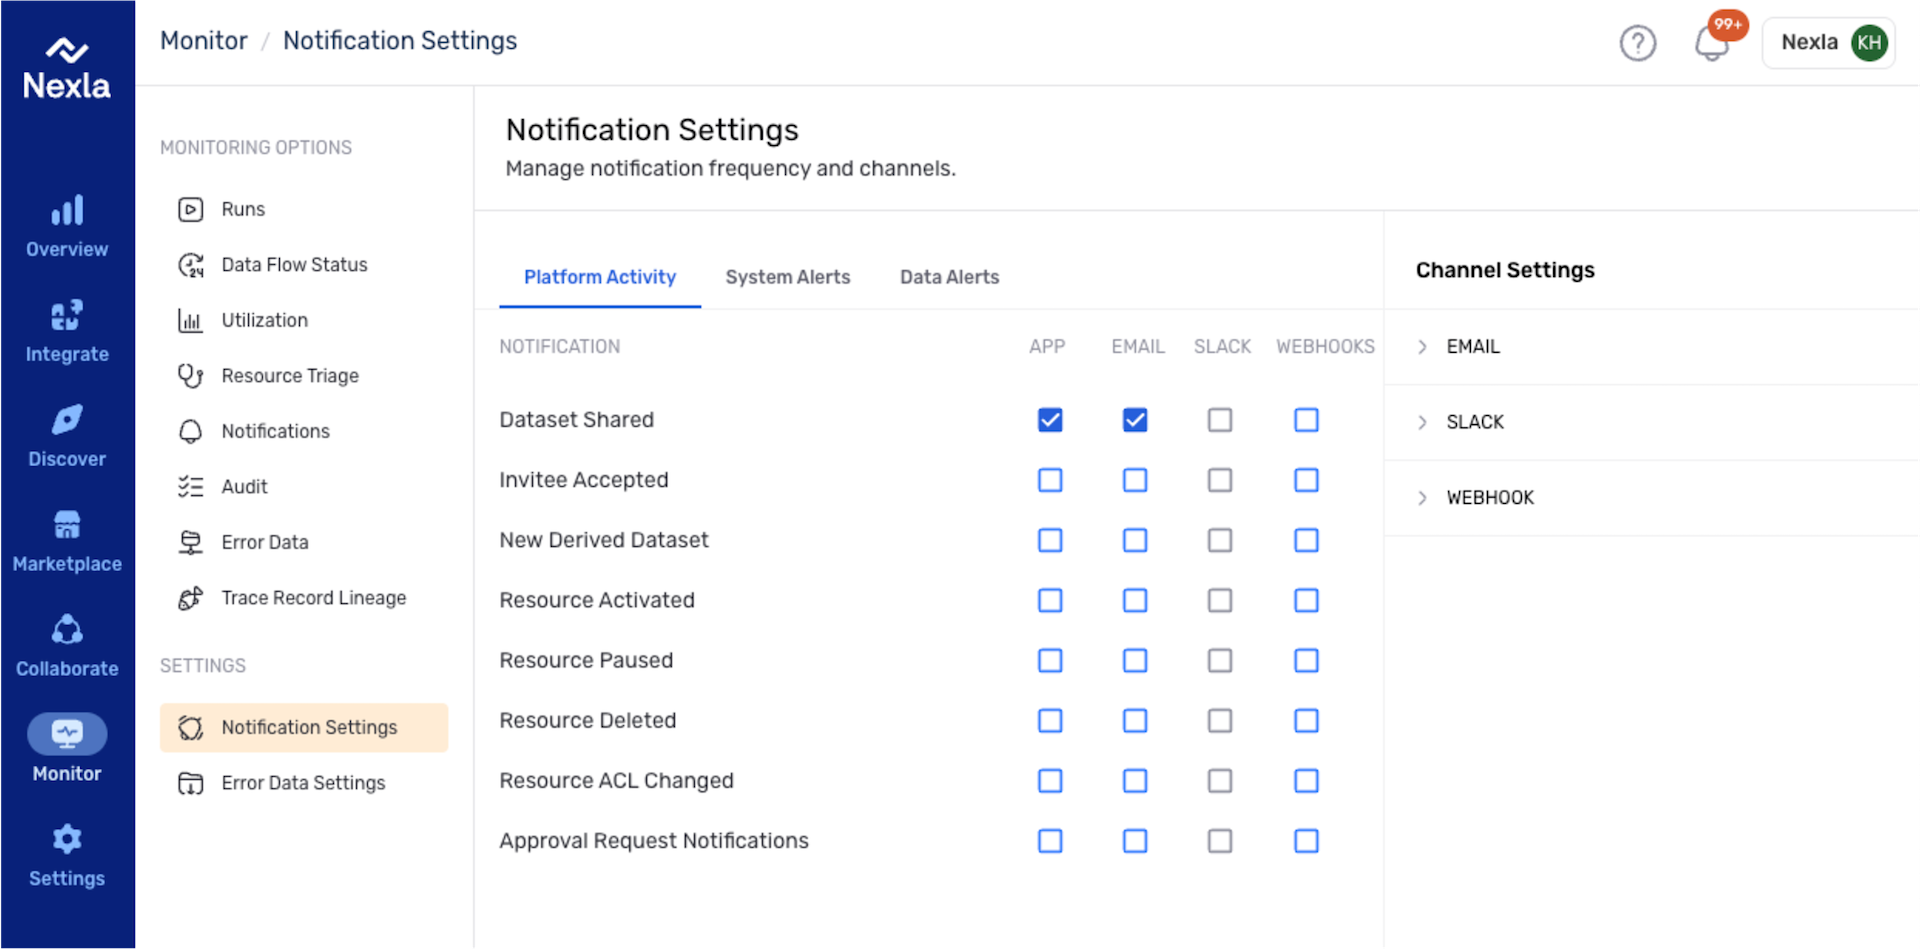Uncheck APP for Dataset Shared
Image resolution: width=1920 pixels, height=949 pixels.
click(x=1050, y=420)
